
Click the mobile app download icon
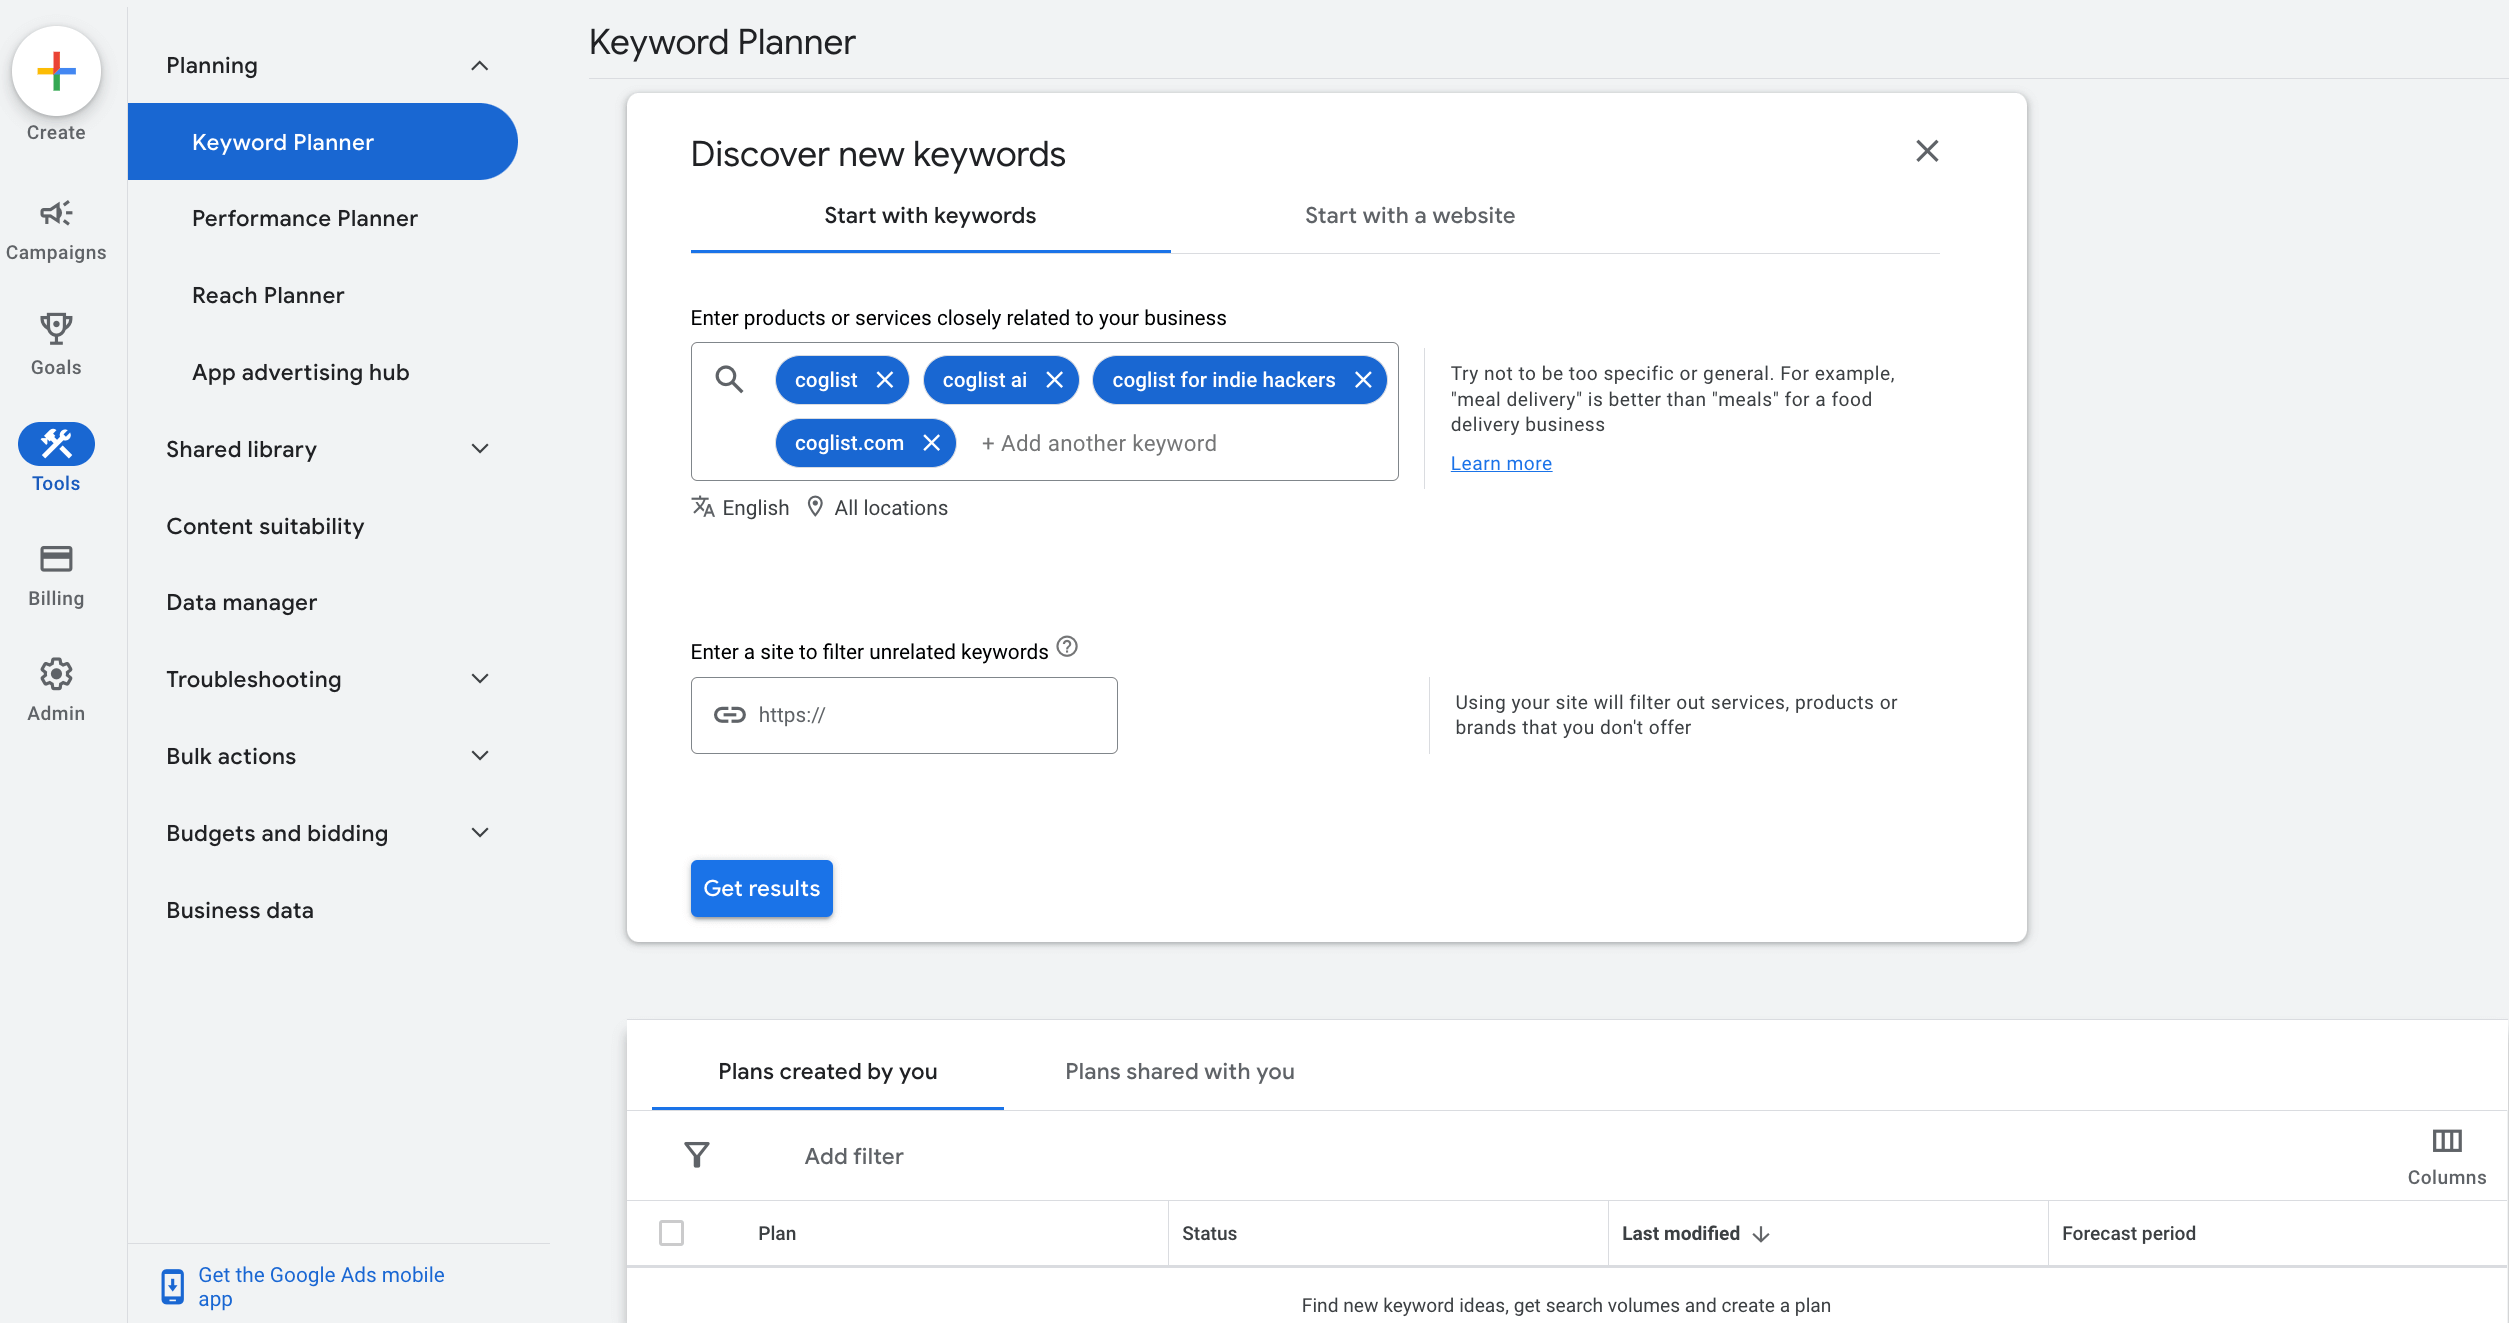tap(172, 1287)
